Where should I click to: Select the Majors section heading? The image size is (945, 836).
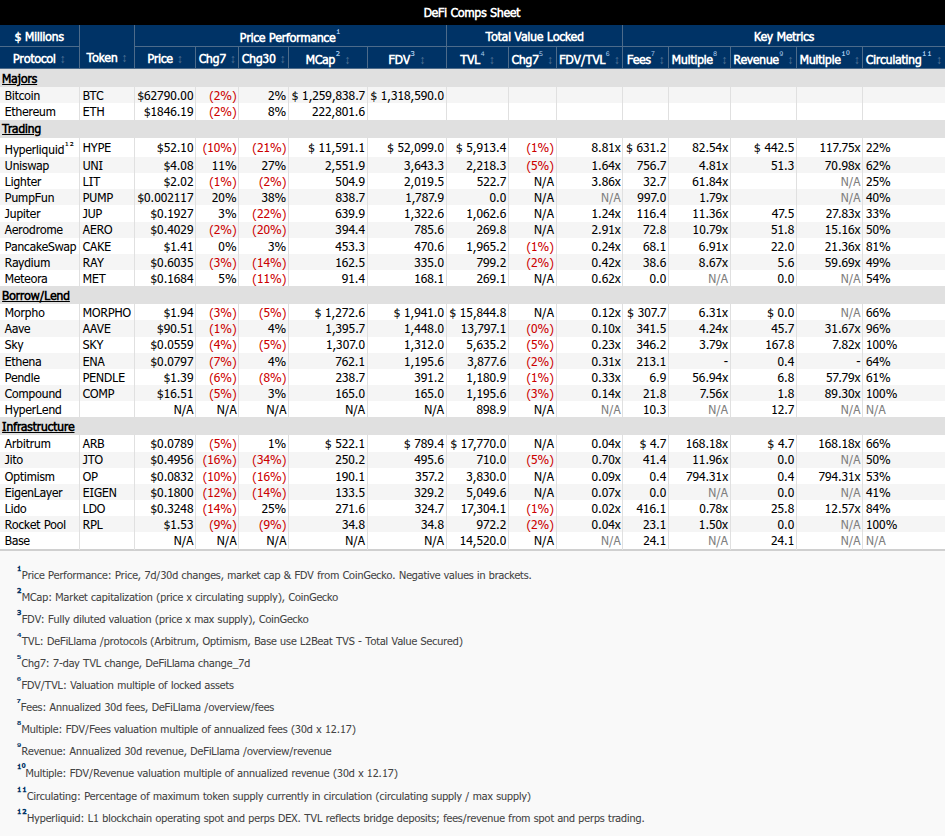click(19, 79)
